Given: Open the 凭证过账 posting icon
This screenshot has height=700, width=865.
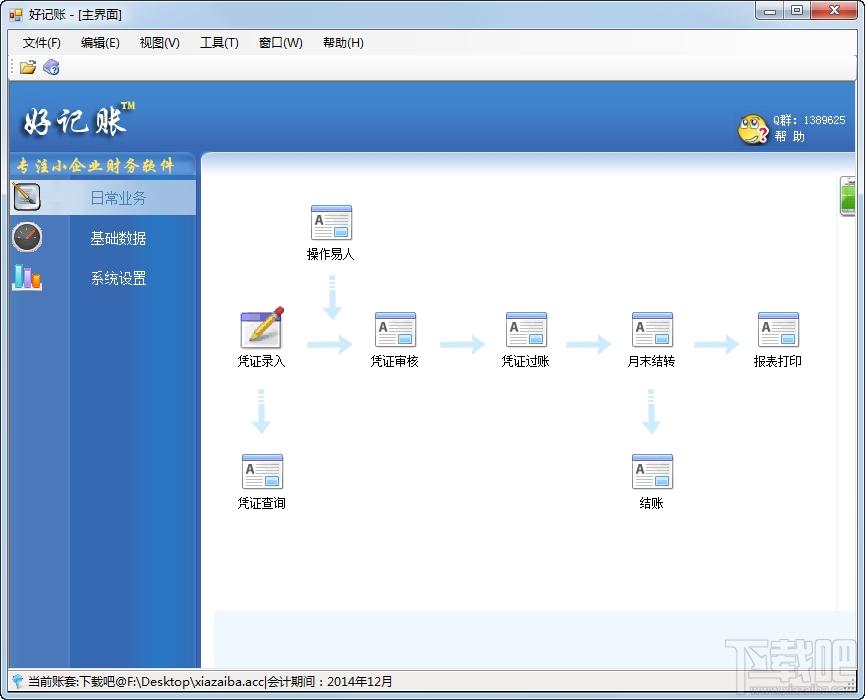Looking at the screenshot, I should coord(526,329).
